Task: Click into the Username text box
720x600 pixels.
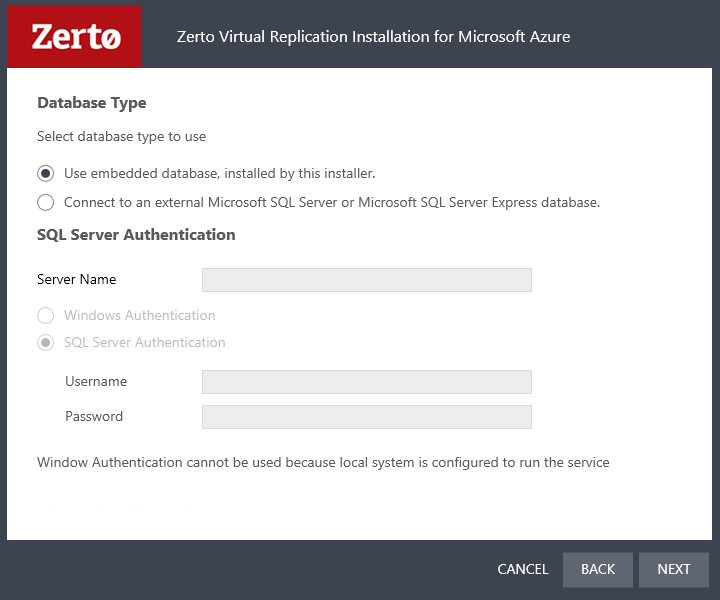Action: 367,382
